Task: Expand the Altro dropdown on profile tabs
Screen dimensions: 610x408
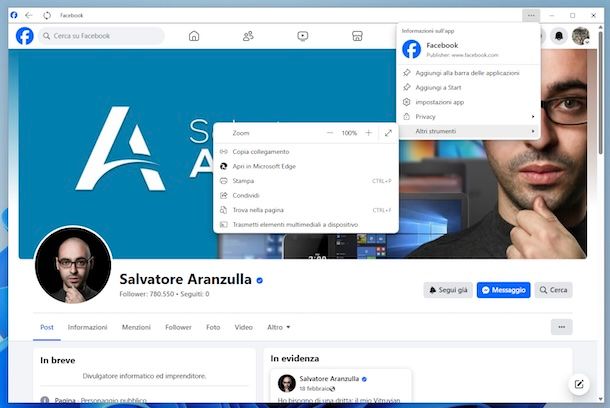Action: point(278,327)
